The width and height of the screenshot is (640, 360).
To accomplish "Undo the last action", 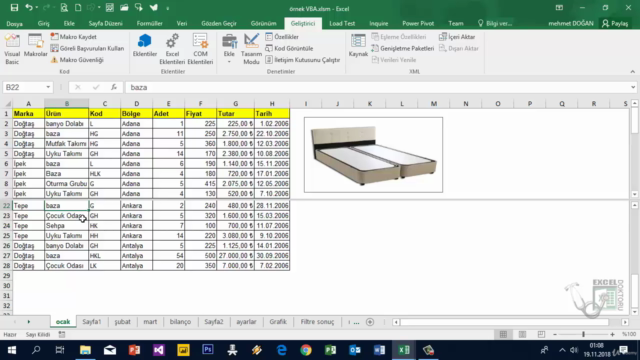I will coord(28,8).
